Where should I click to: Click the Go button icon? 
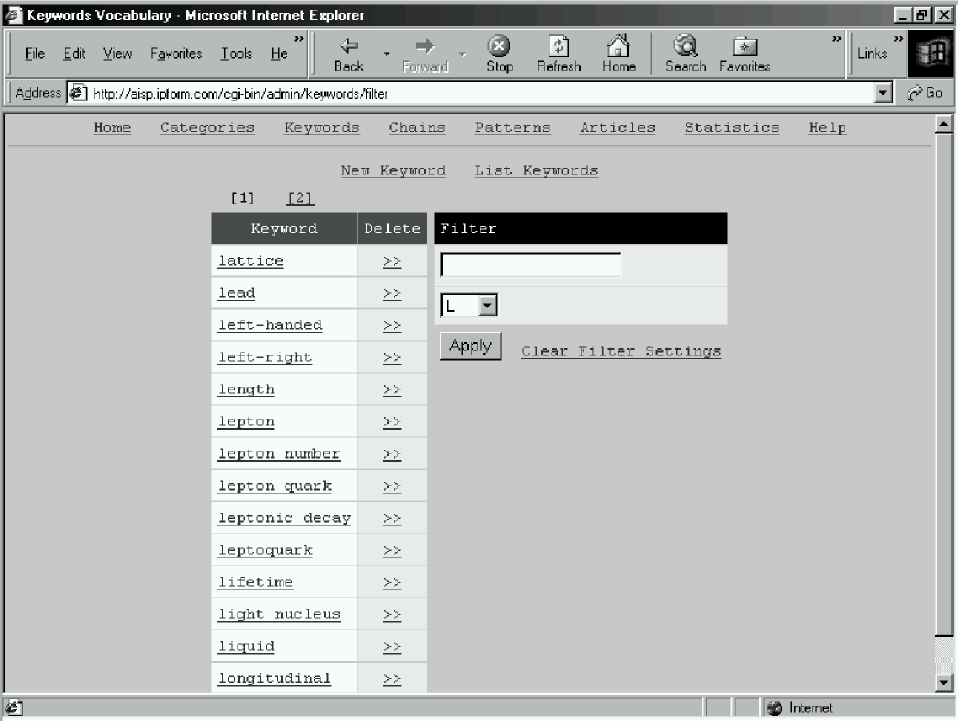(x=915, y=93)
